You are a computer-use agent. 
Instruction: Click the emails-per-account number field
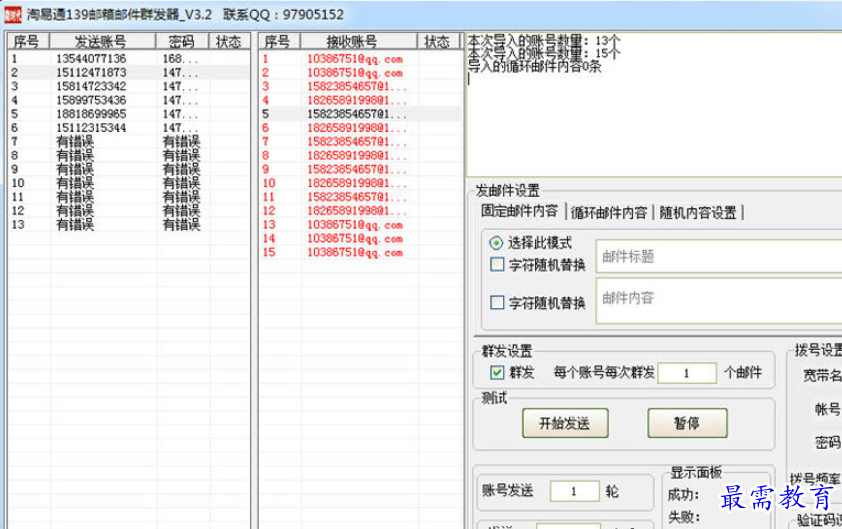[x=687, y=373]
